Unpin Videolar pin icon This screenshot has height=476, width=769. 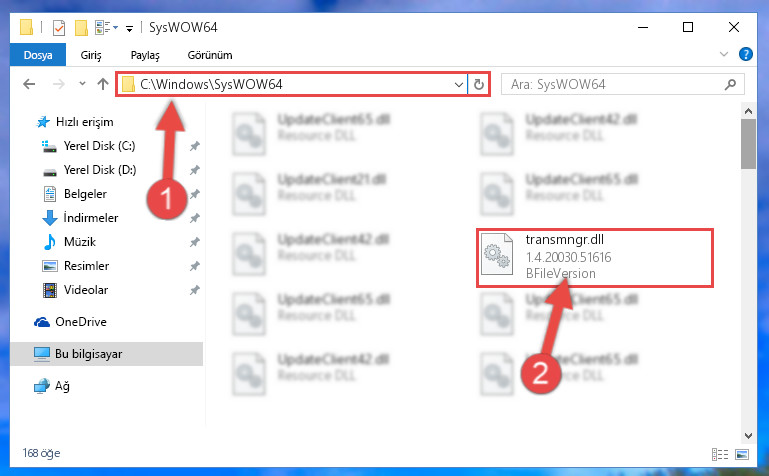[x=195, y=290]
